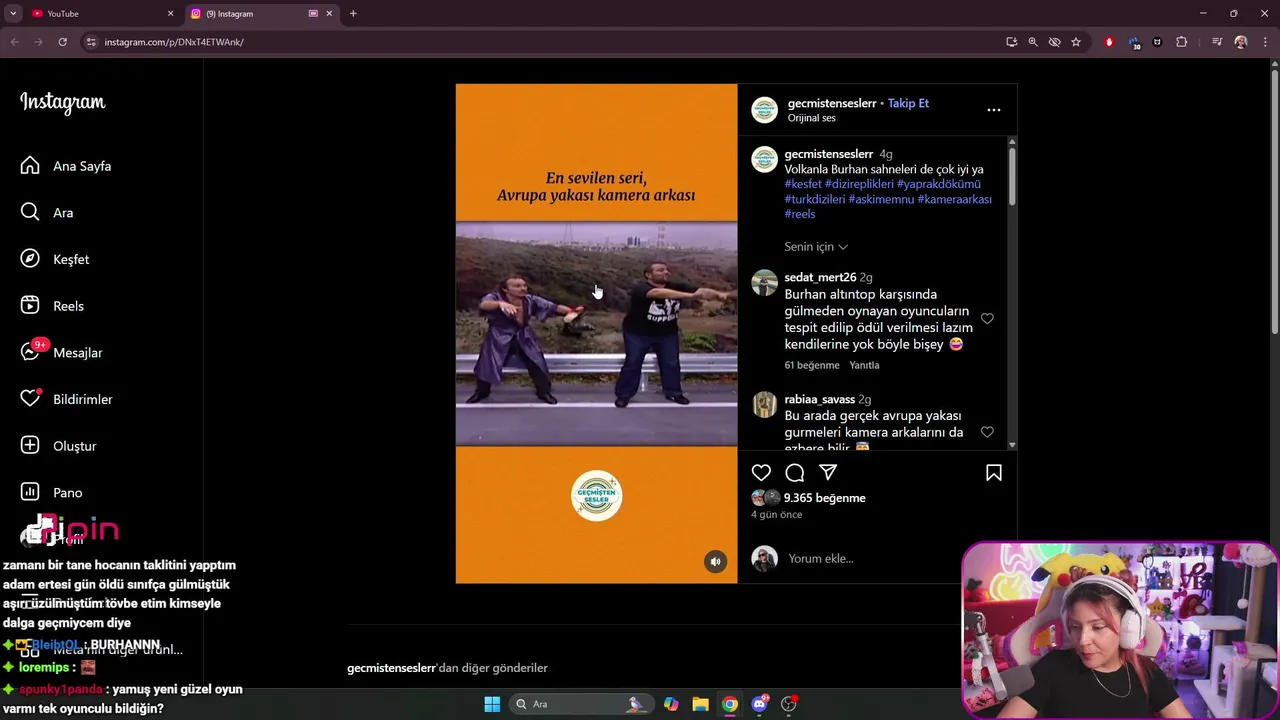
Task: Open tab search dropdown arrow
Action: coord(13,14)
